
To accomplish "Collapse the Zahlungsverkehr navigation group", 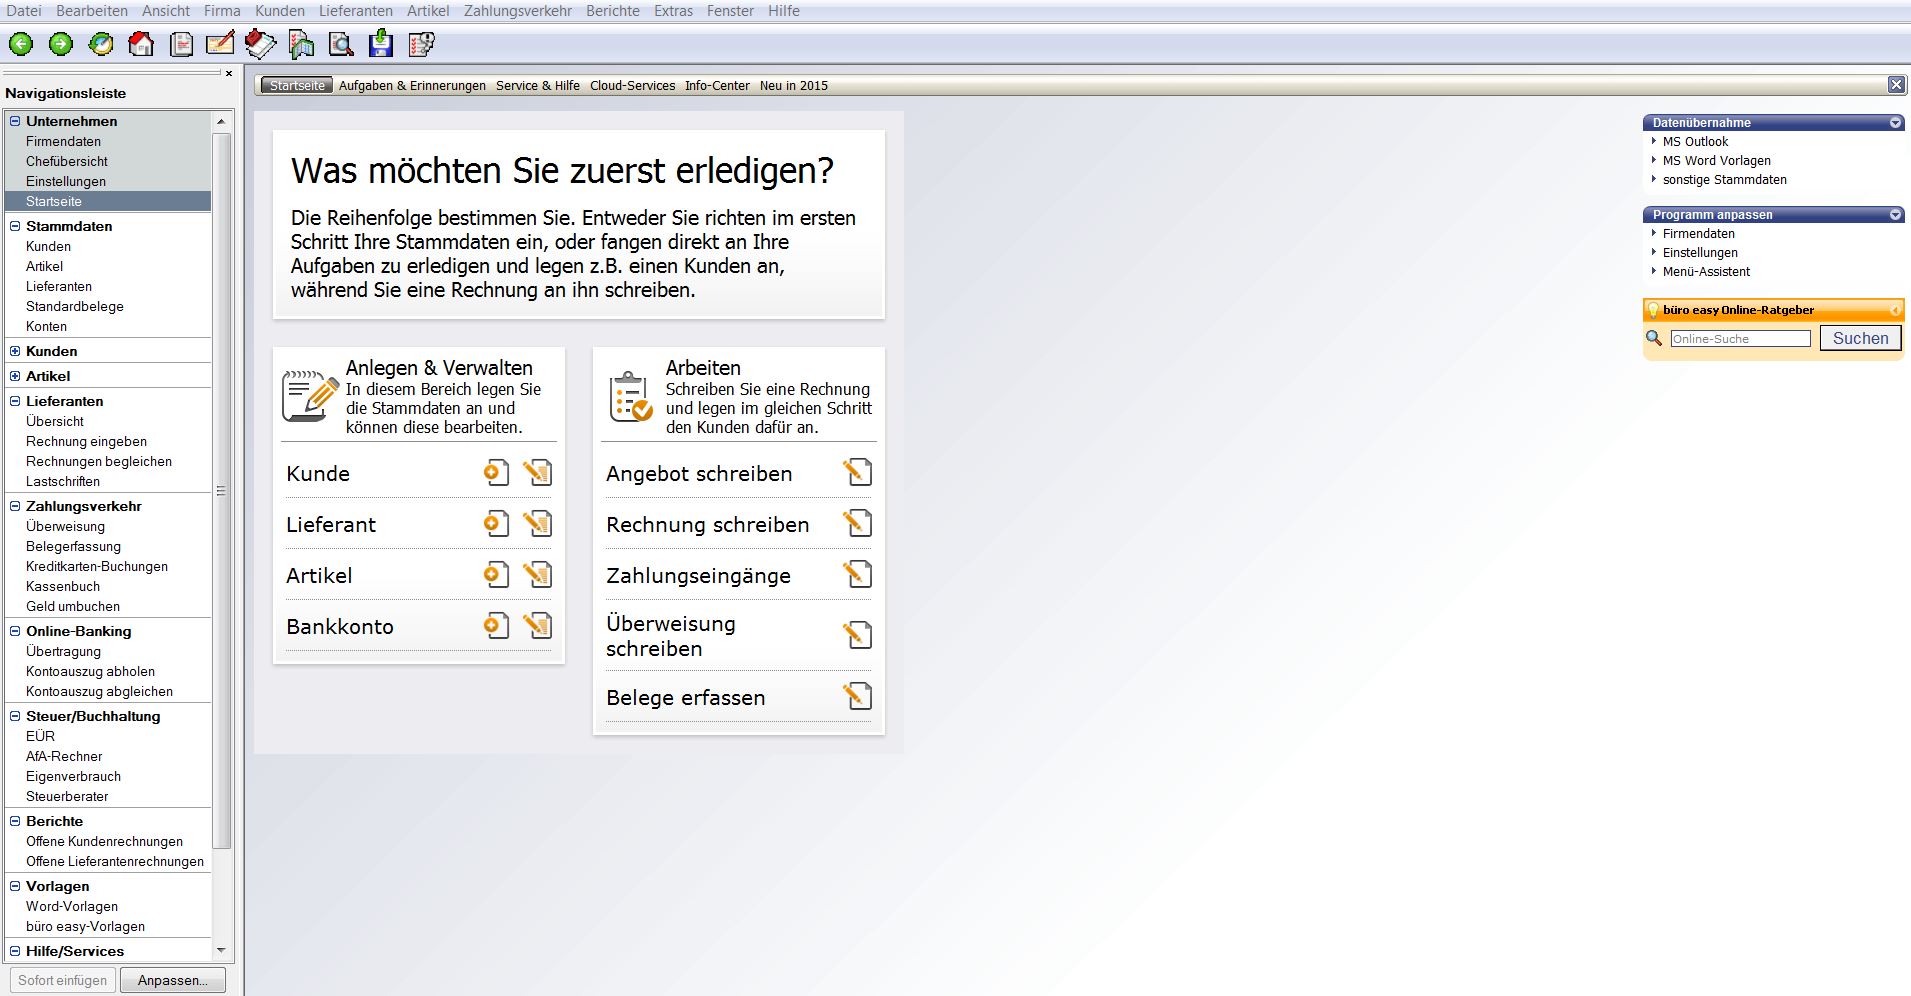I will 15,506.
